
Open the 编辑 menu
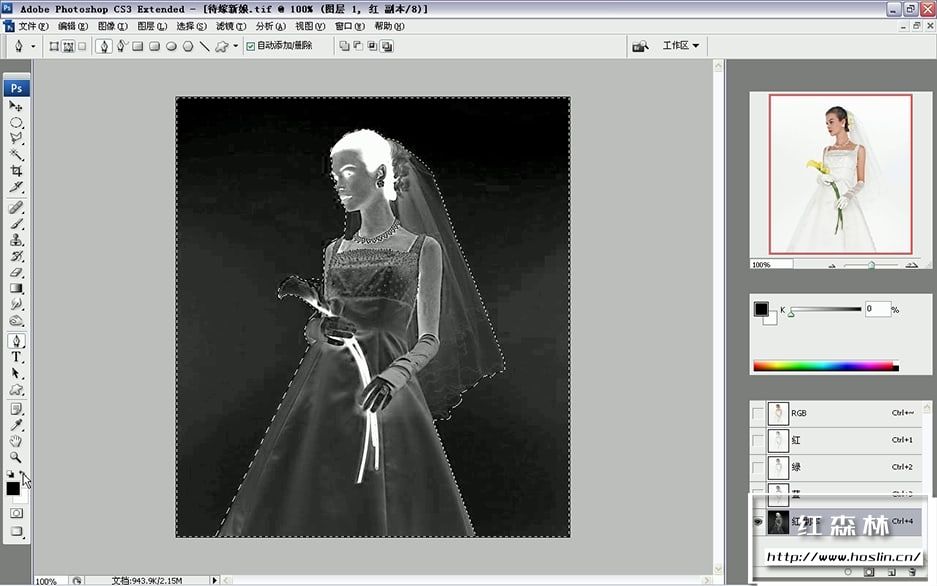73,26
